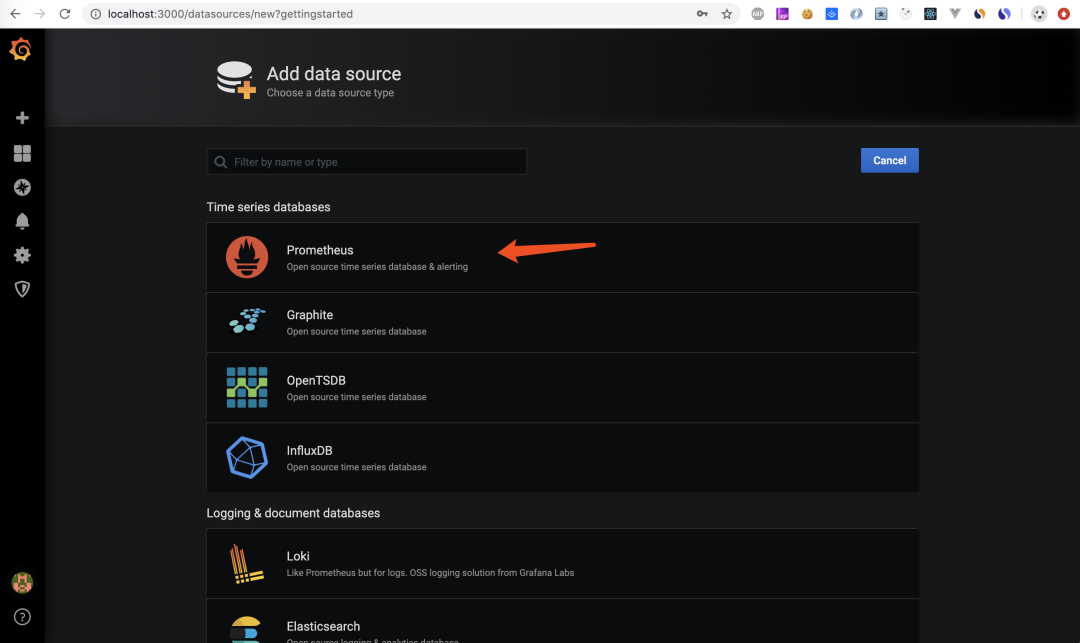Click the Cancel button
Image resolution: width=1080 pixels, height=643 pixels.
point(889,160)
